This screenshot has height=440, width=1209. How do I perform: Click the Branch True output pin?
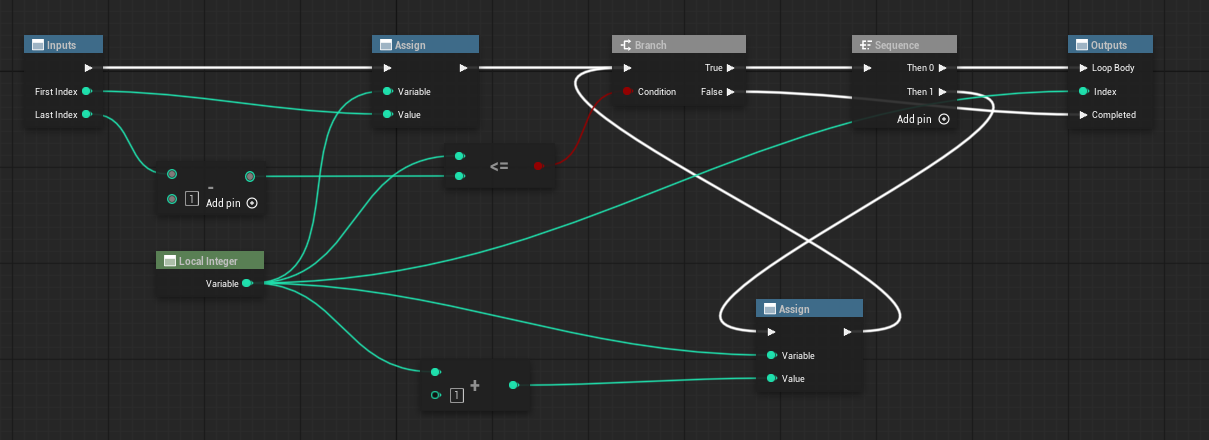[x=731, y=68]
